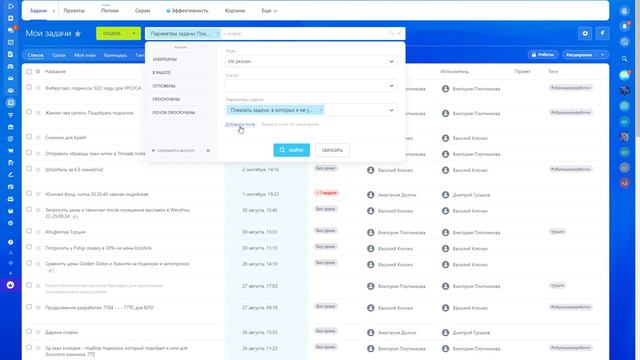Click Виктория's avatar in the first task row Исполнитель

[445, 89]
